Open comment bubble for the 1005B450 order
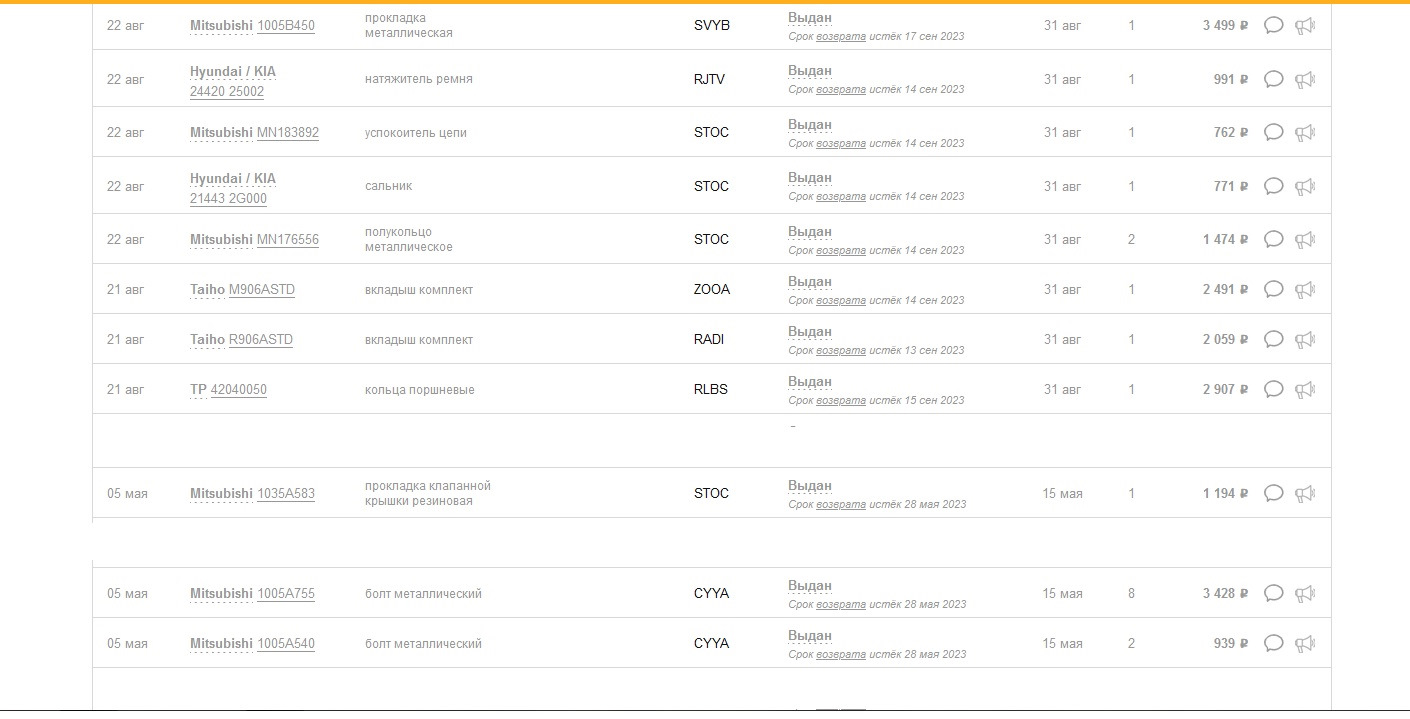The image size is (1410, 719). point(1273,25)
